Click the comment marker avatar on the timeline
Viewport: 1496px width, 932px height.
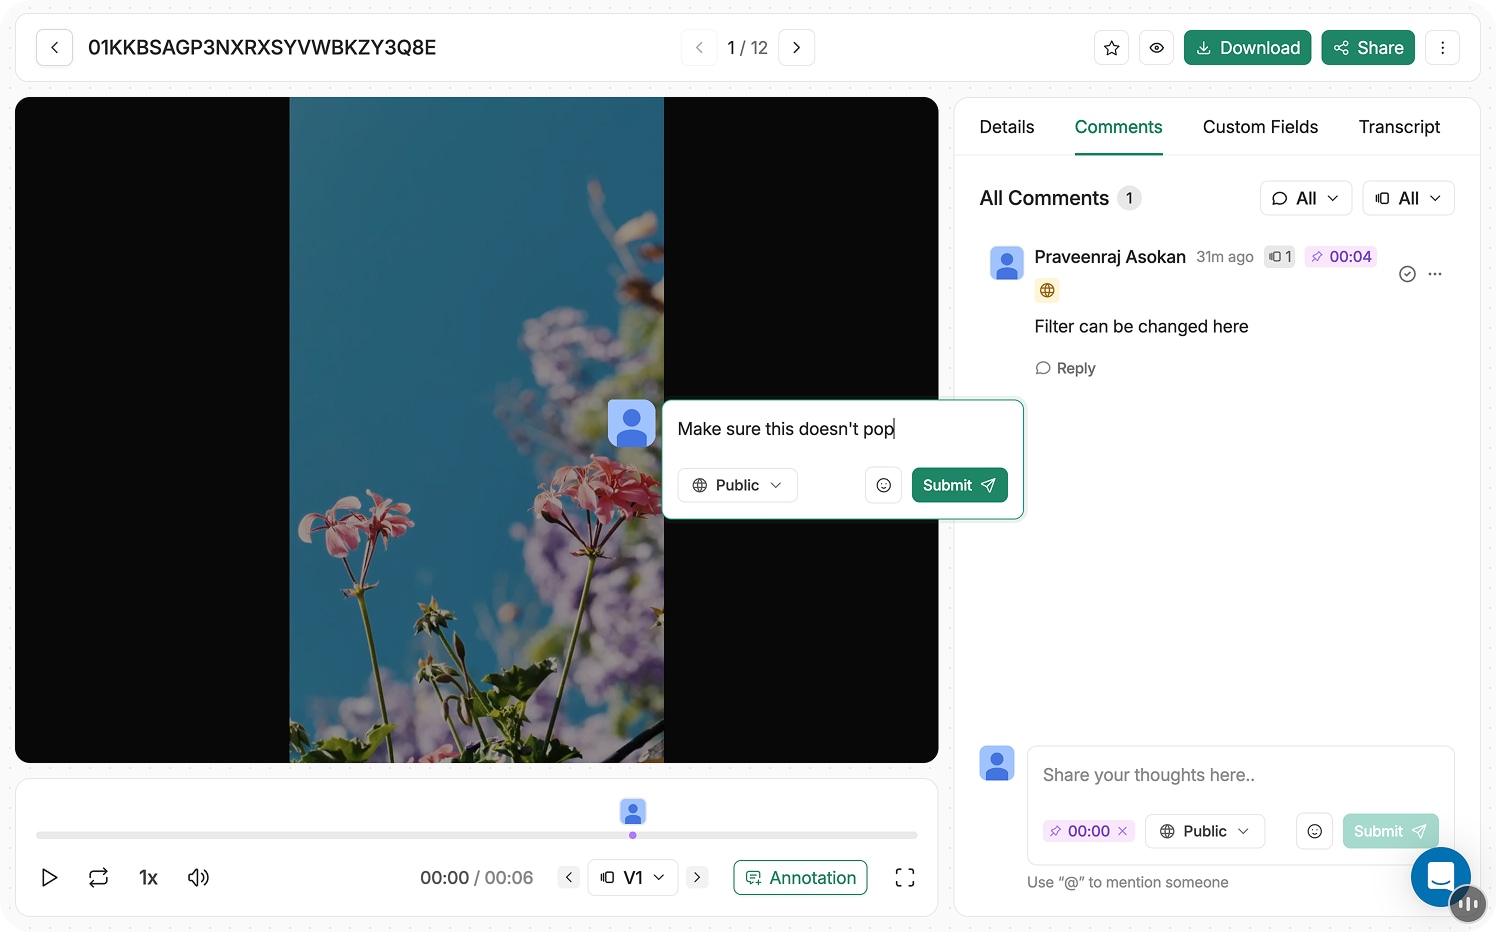[x=633, y=811]
